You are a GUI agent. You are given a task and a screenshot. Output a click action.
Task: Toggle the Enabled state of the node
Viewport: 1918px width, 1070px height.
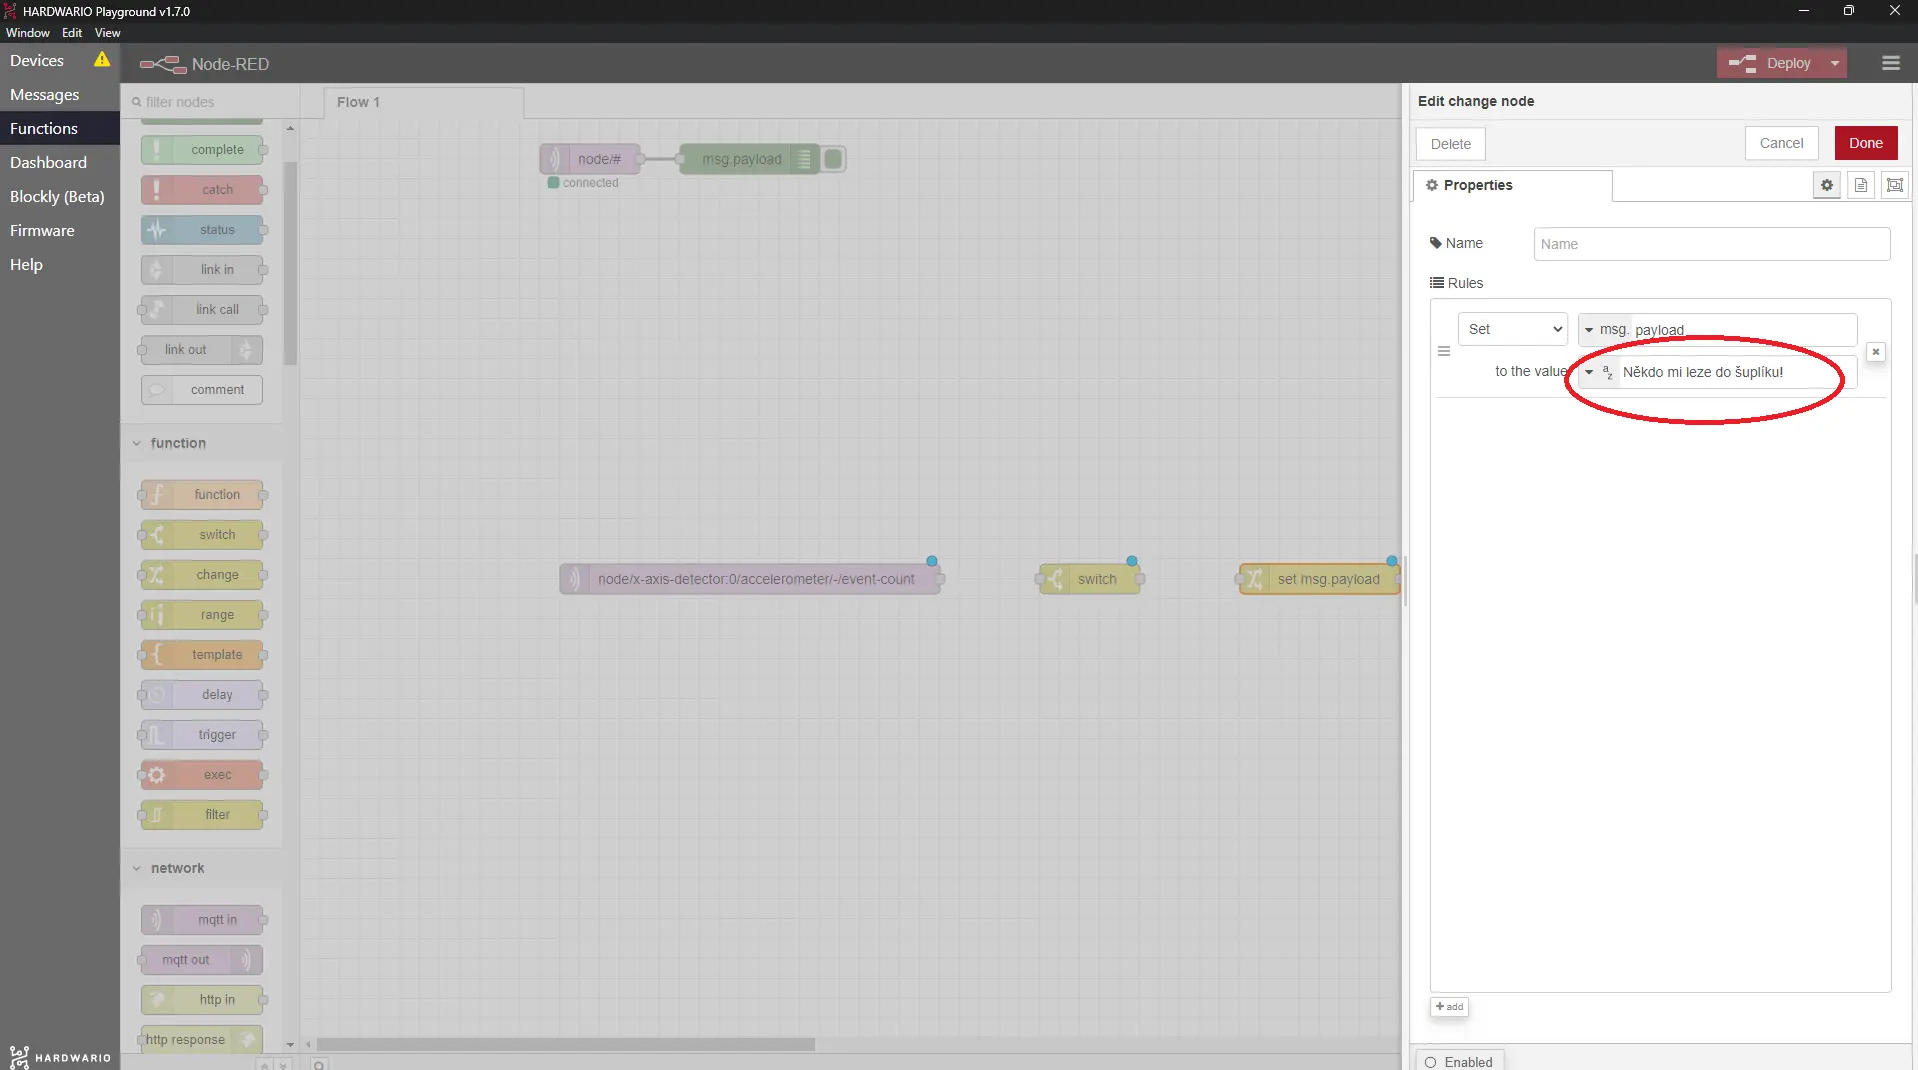point(1459,1062)
